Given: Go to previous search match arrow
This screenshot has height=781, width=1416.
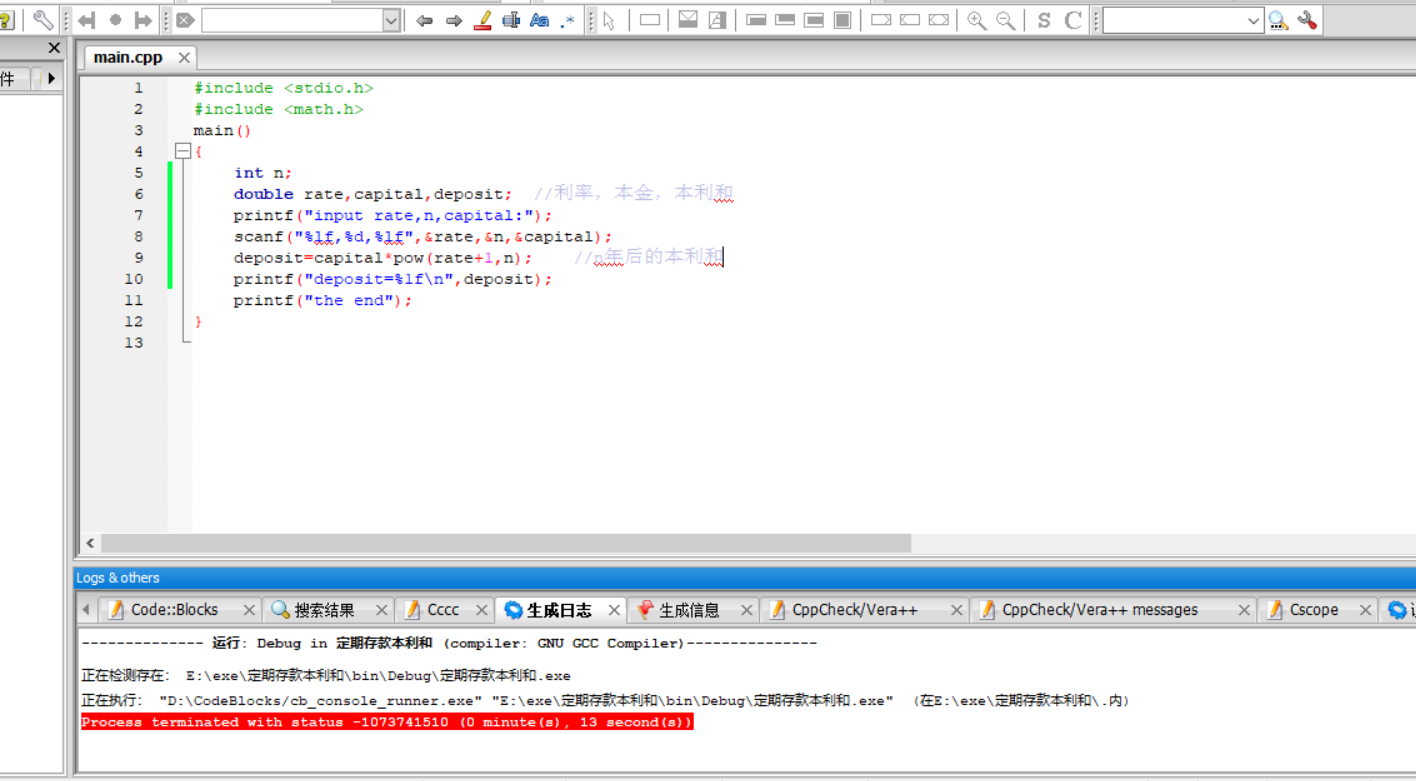Looking at the screenshot, I should click(425, 20).
